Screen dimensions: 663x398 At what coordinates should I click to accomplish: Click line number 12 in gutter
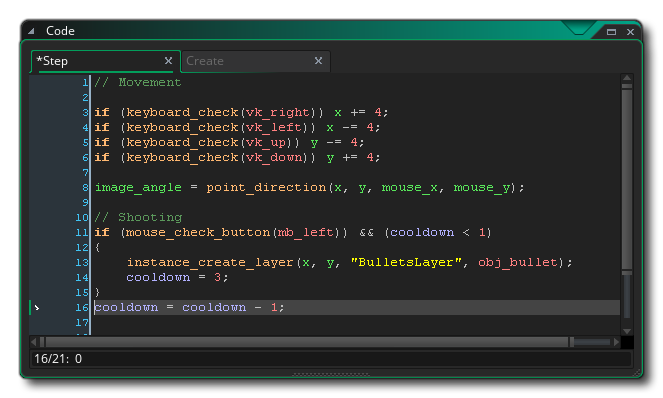click(x=82, y=248)
